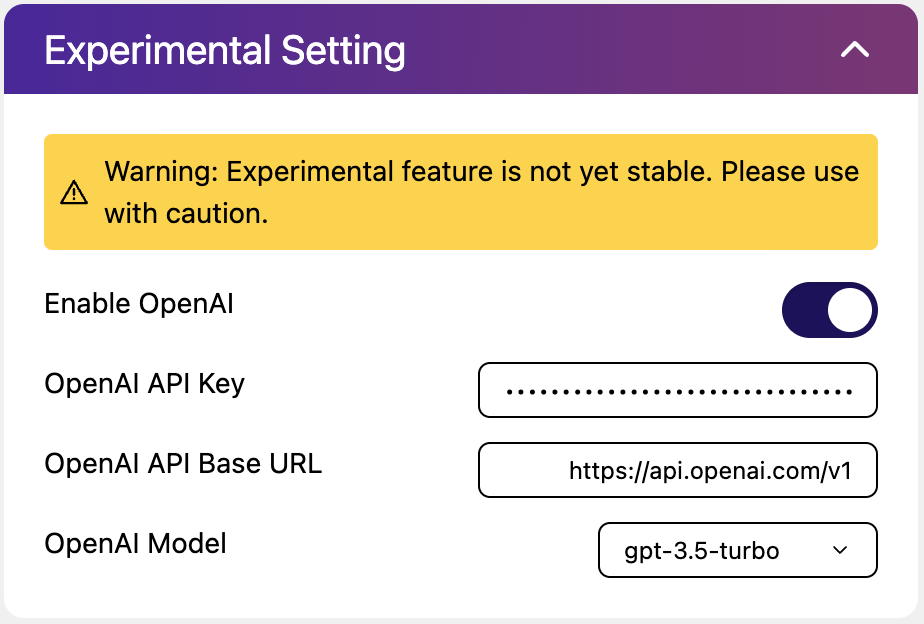
Task: Disable the Enable OpenAI toggle switch
Action: pos(830,310)
